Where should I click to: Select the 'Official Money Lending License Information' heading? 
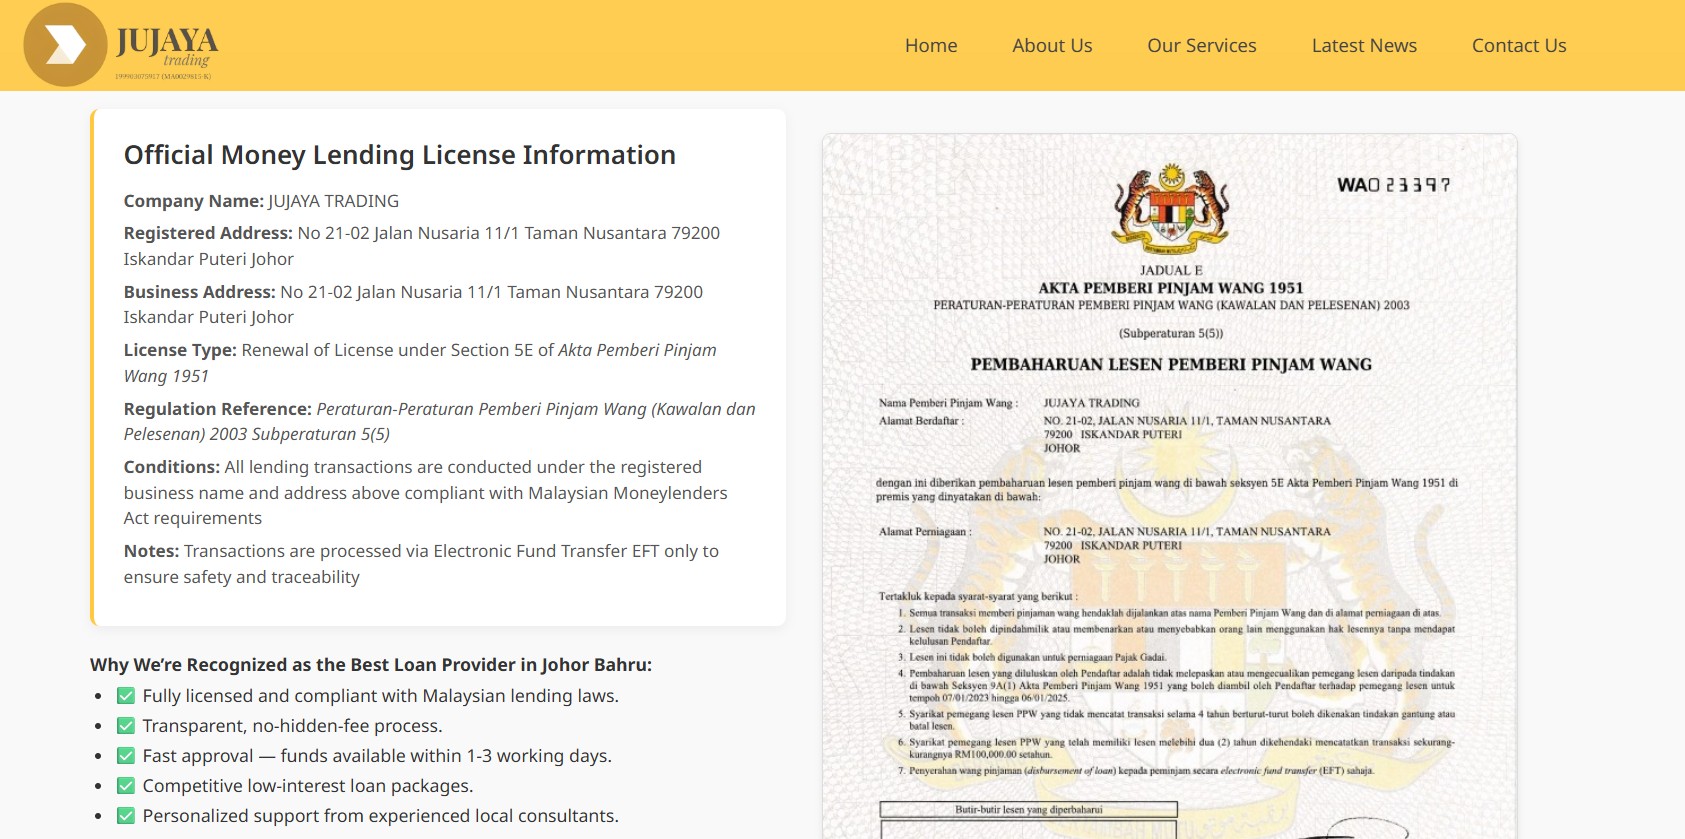(x=400, y=155)
